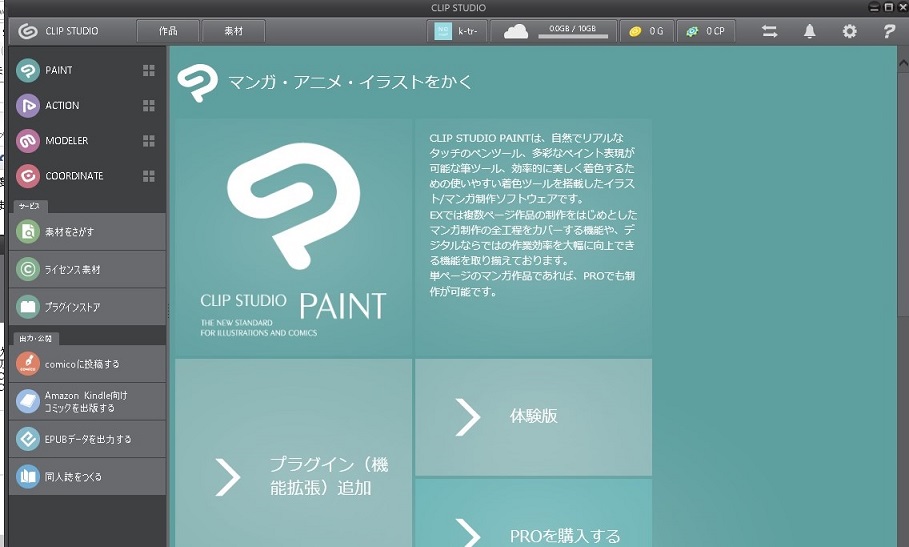Click the chevron arrow on プラグイン tile
909x547 pixels.
(x=228, y=477)
